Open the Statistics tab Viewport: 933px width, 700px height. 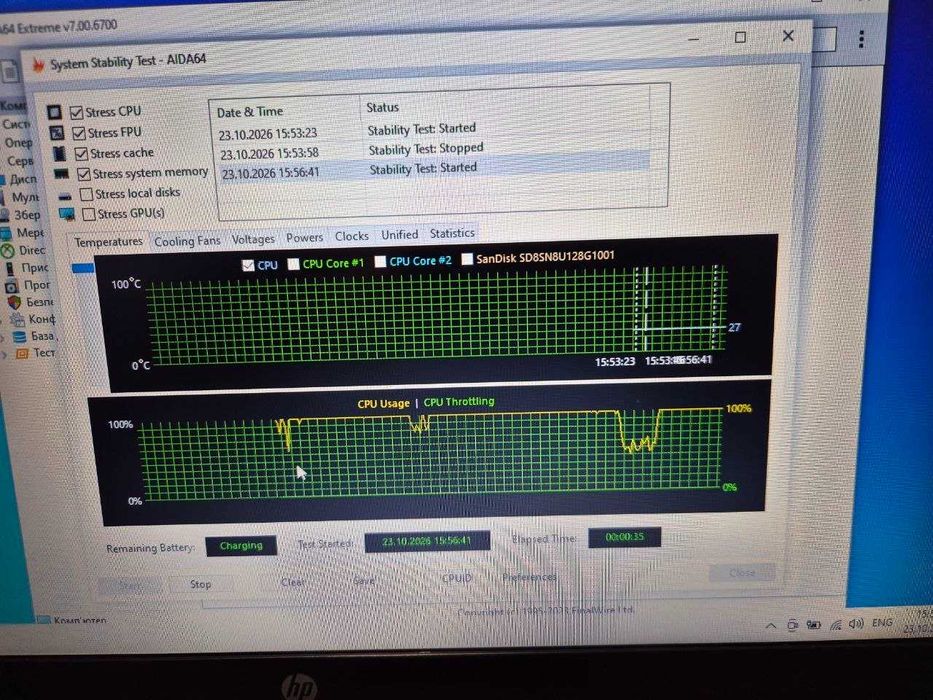coord(452,233)
